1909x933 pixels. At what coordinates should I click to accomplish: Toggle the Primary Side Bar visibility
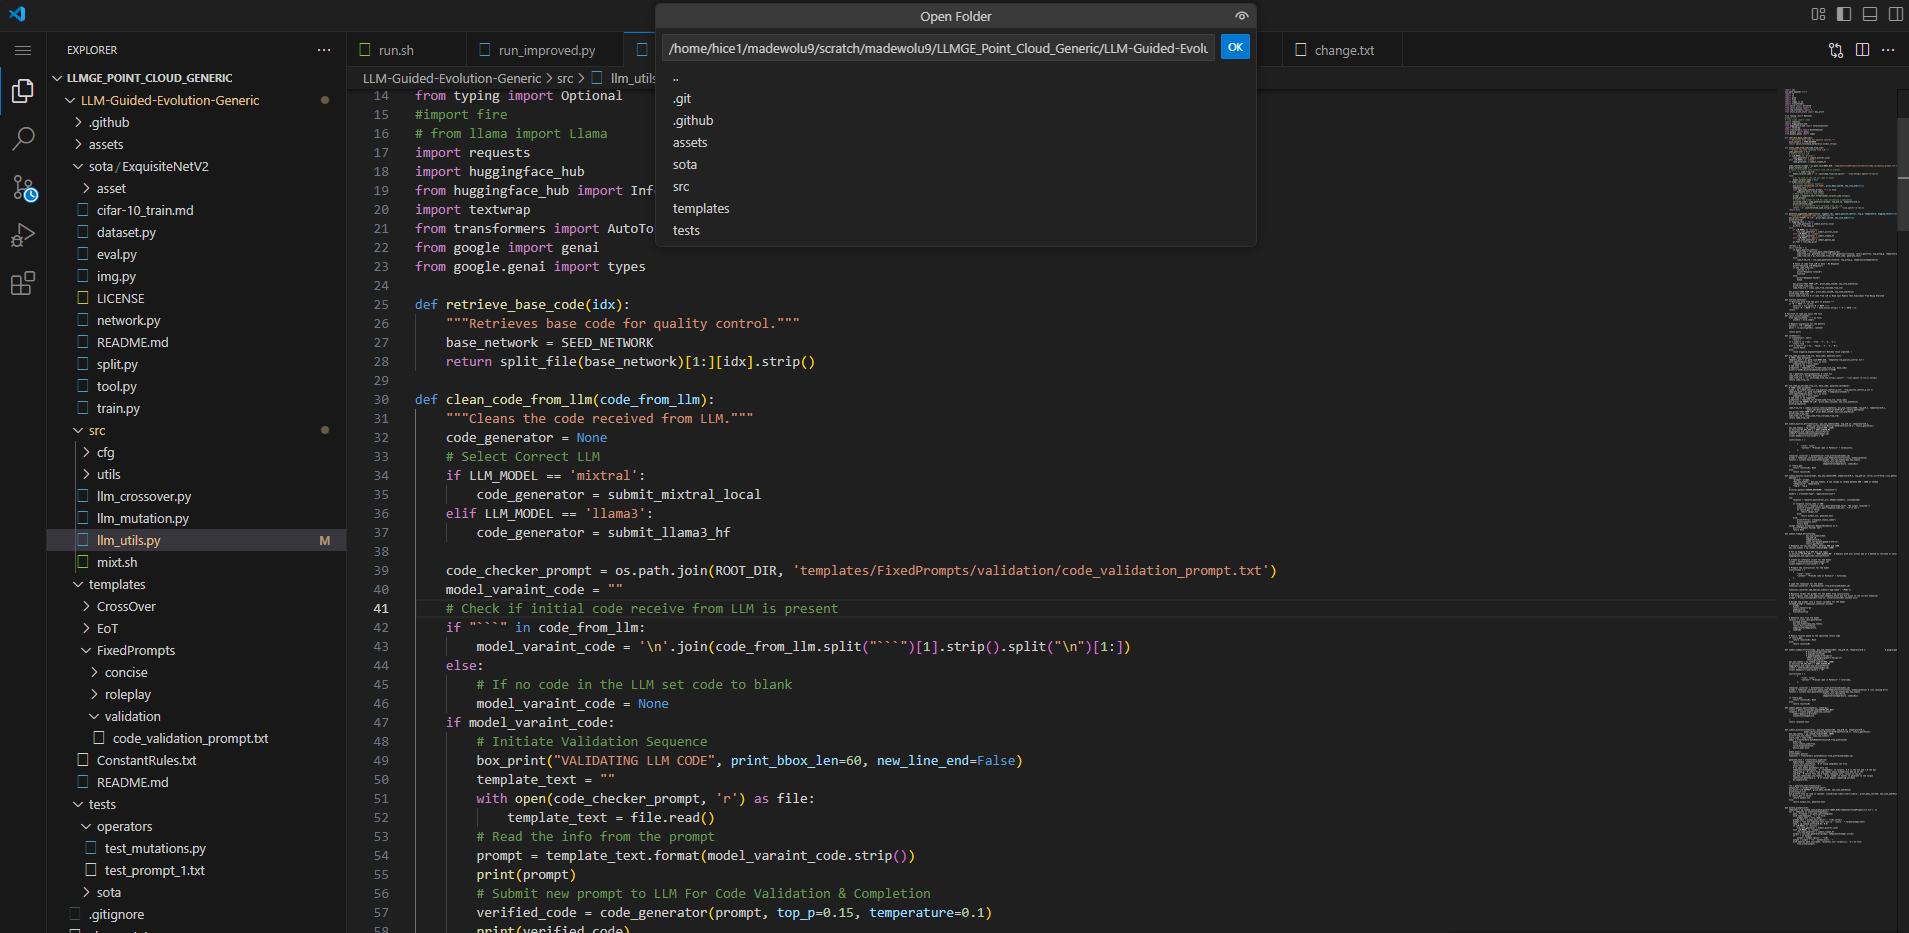(1844, 14)
